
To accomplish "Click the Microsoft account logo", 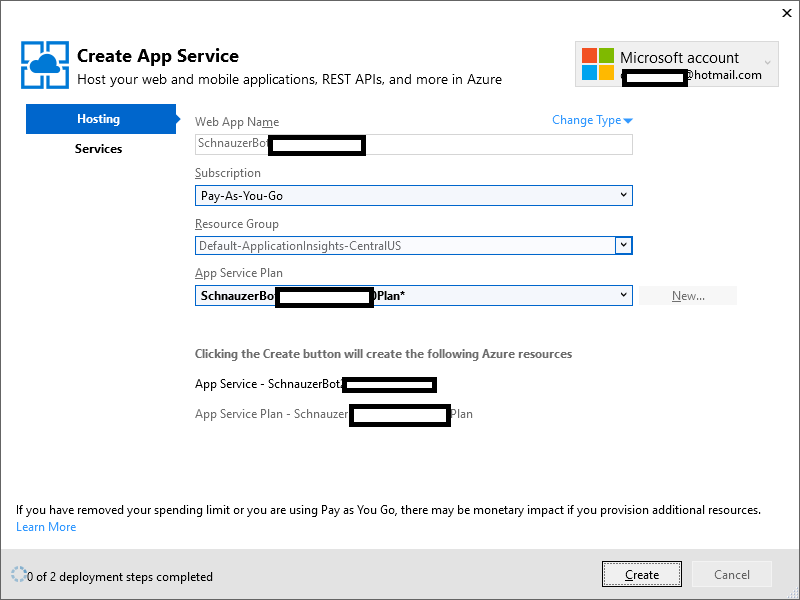I will 597,64.
